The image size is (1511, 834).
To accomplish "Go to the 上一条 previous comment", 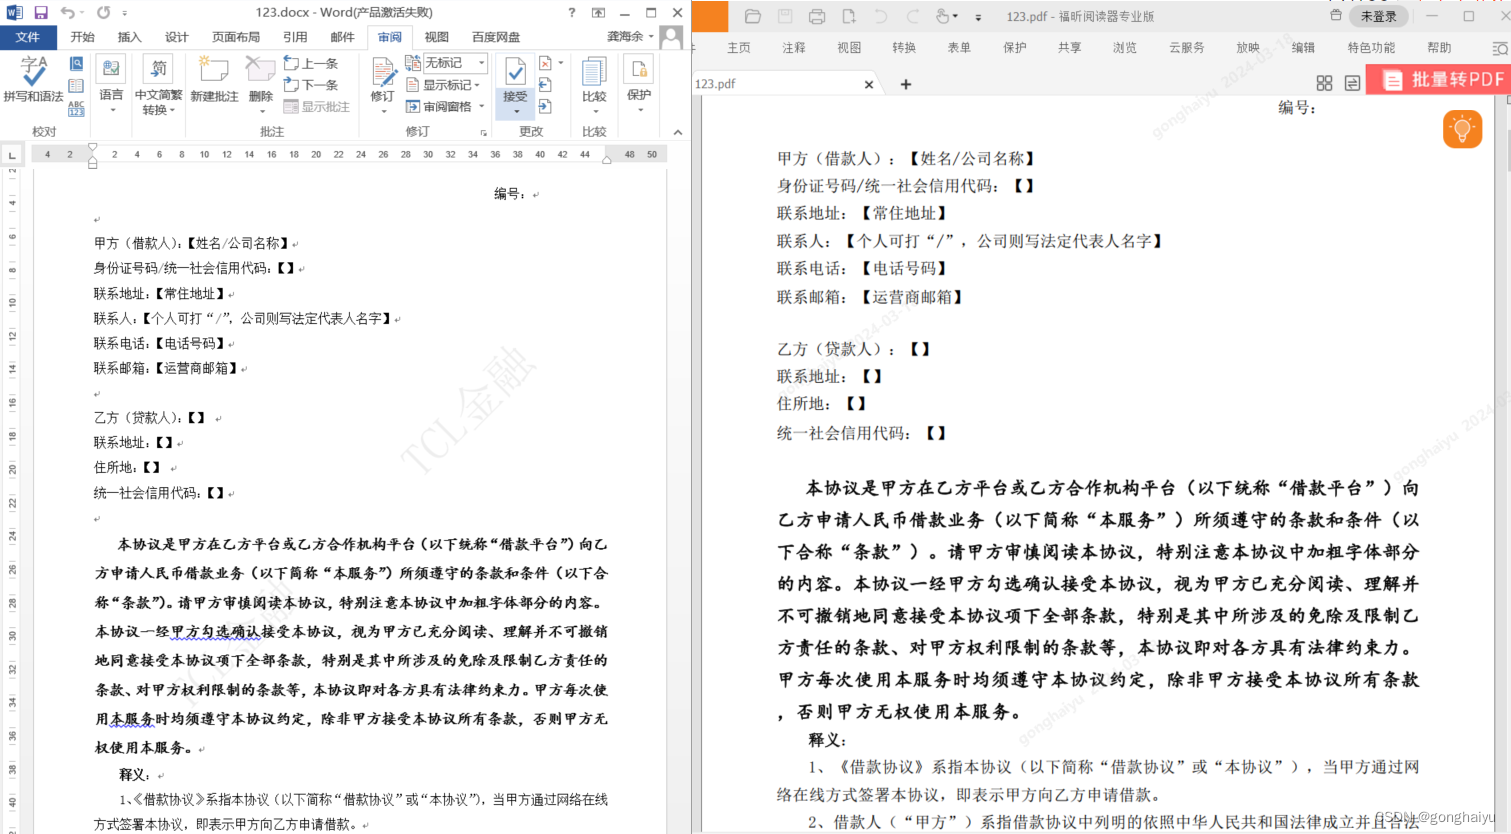I will 311,63.
